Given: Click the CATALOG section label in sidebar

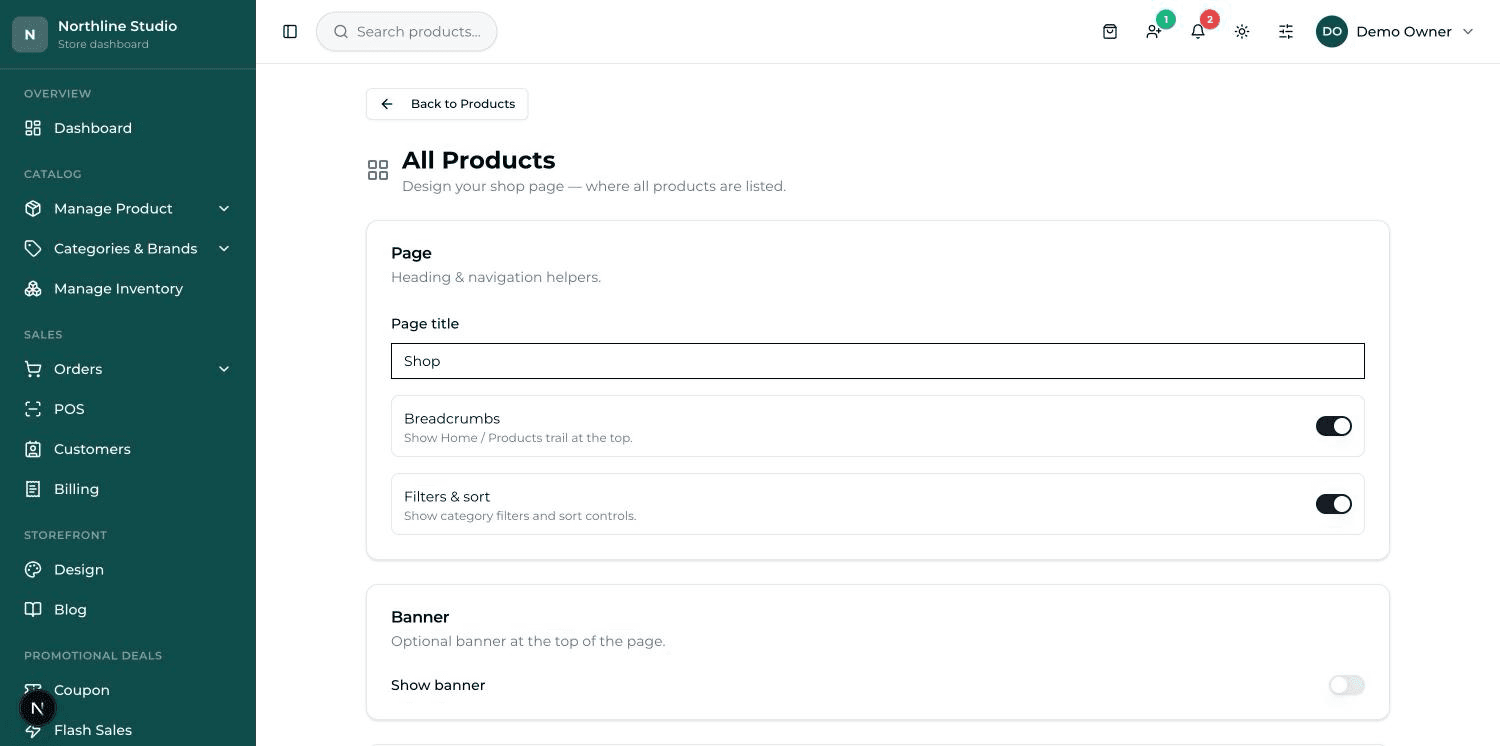Looking at the screenshot, I should click(53, 174).
